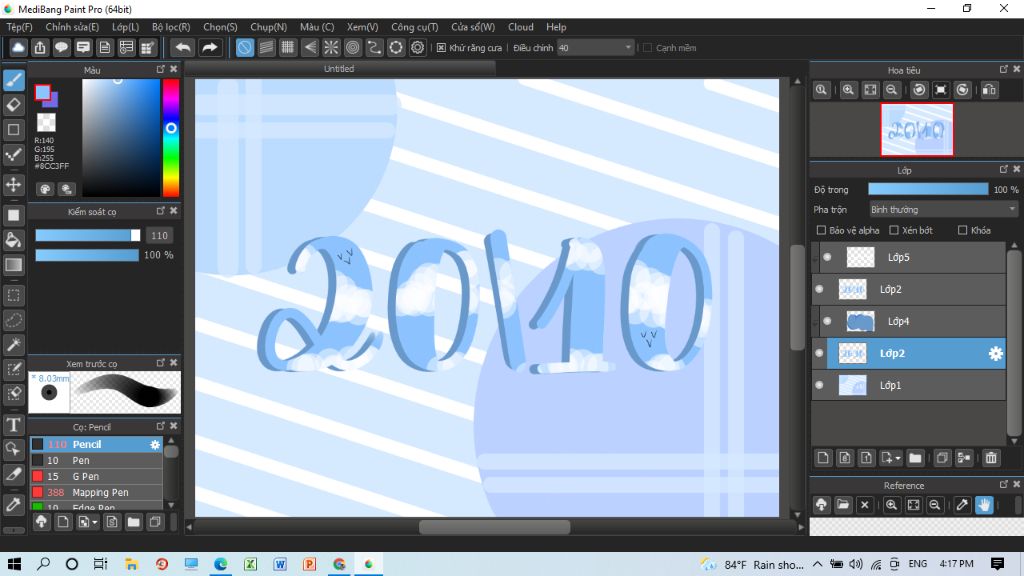Select the rectangular Select tool
This screenshot has height=576, width=1024.
tap(14, 295)
